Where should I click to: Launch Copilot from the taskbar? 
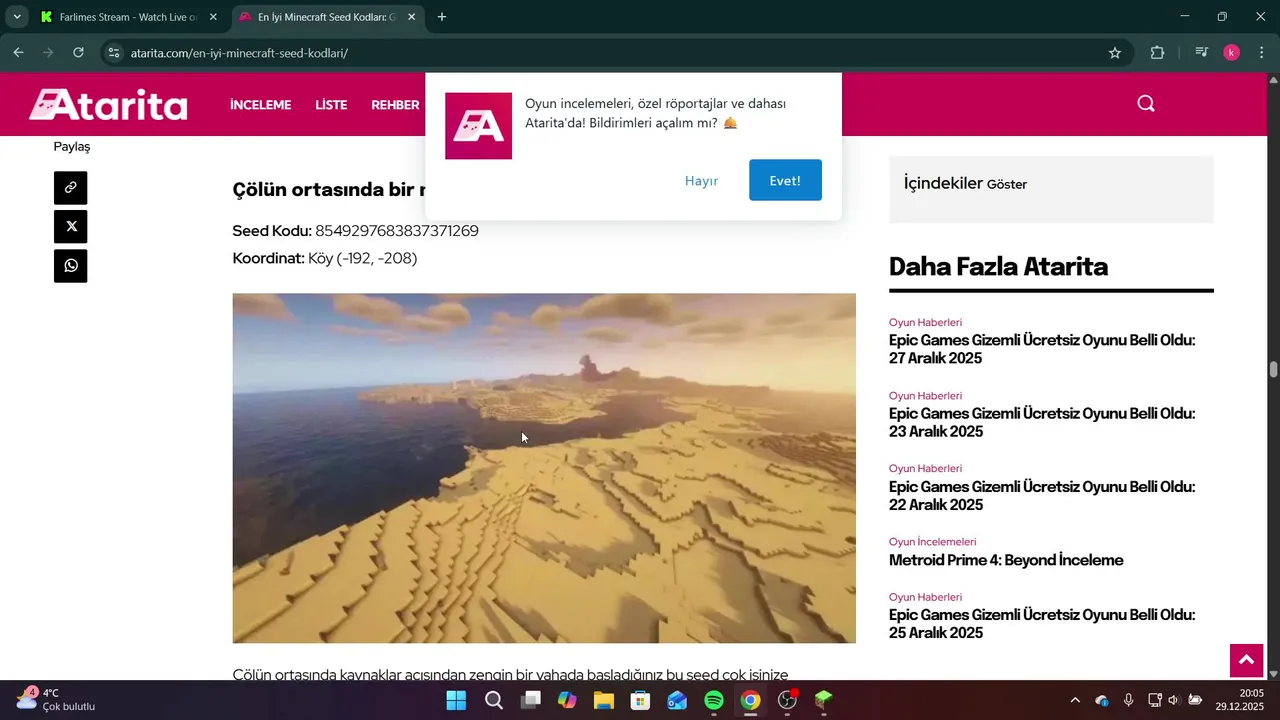(567, 700)
